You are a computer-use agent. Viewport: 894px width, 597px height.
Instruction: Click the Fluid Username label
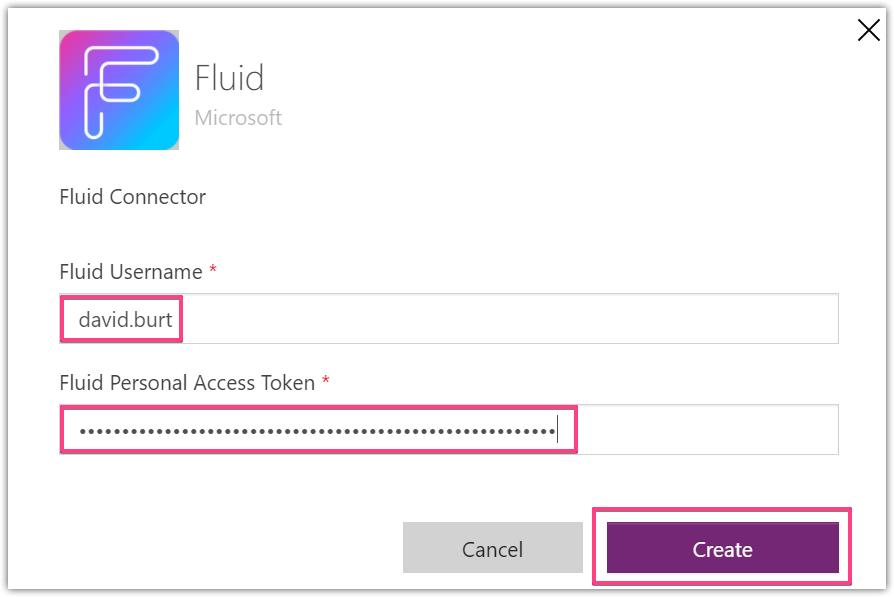tap(131, 272)
